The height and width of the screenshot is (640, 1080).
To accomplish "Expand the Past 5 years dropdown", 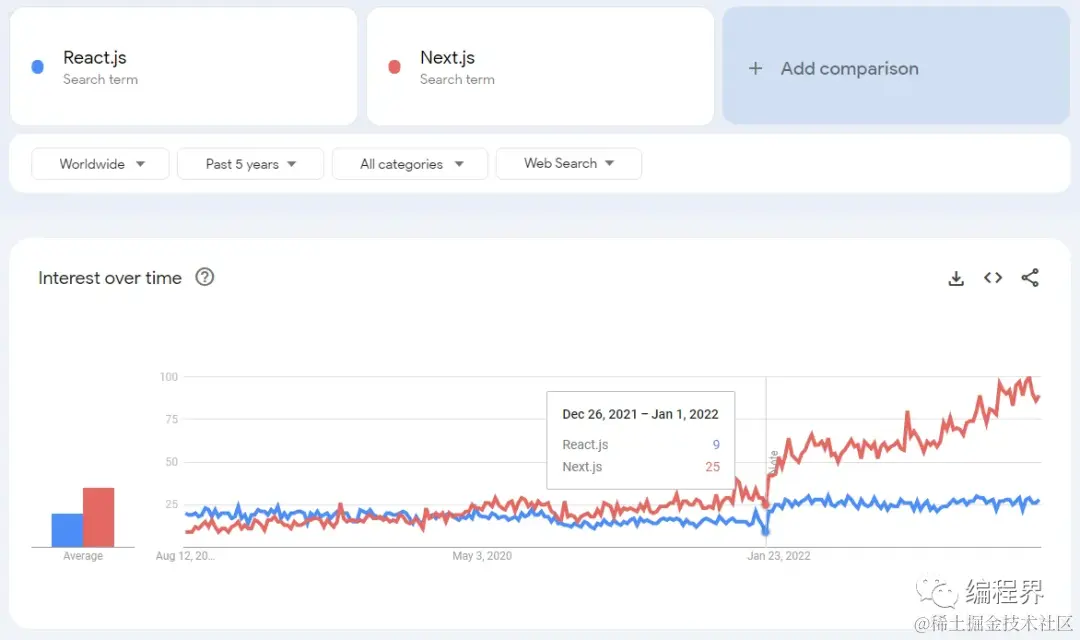I will 250,164.
